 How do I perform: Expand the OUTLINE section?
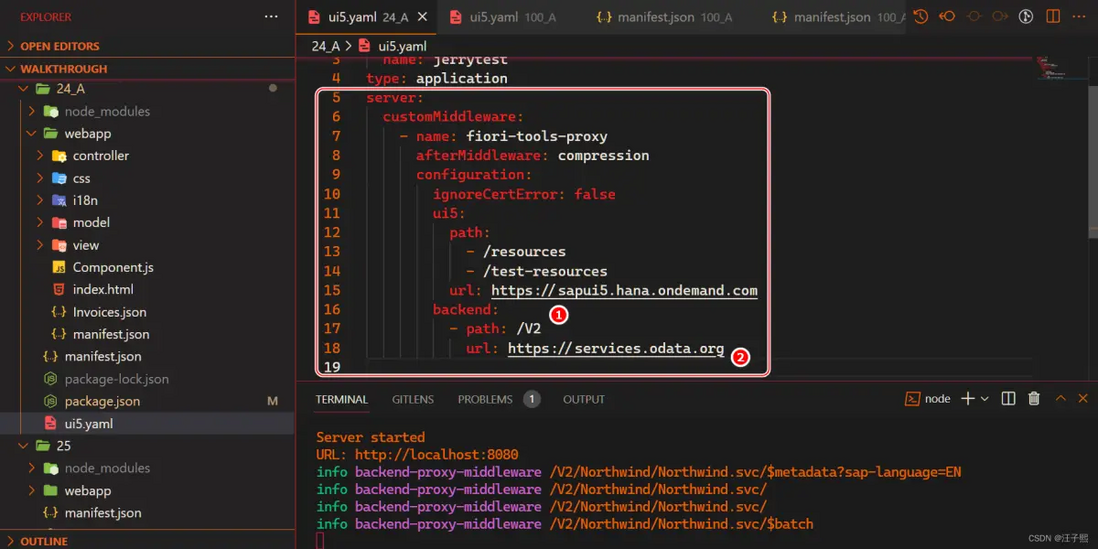43,541
